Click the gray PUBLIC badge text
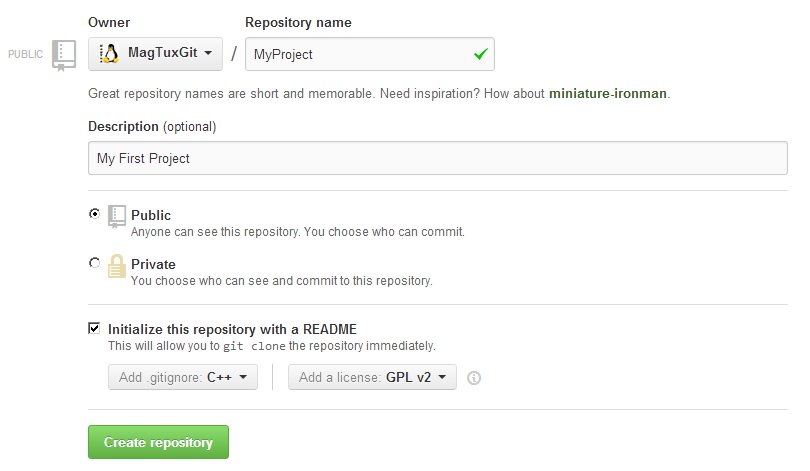 coord(25,55)
